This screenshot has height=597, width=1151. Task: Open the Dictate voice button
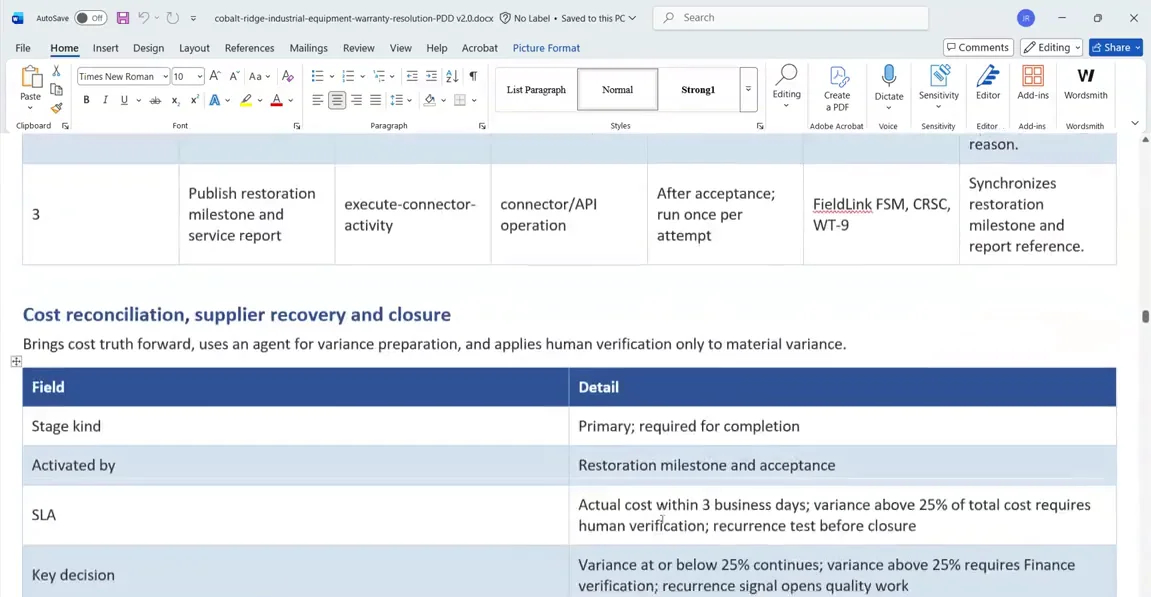(x=888, y=87)
